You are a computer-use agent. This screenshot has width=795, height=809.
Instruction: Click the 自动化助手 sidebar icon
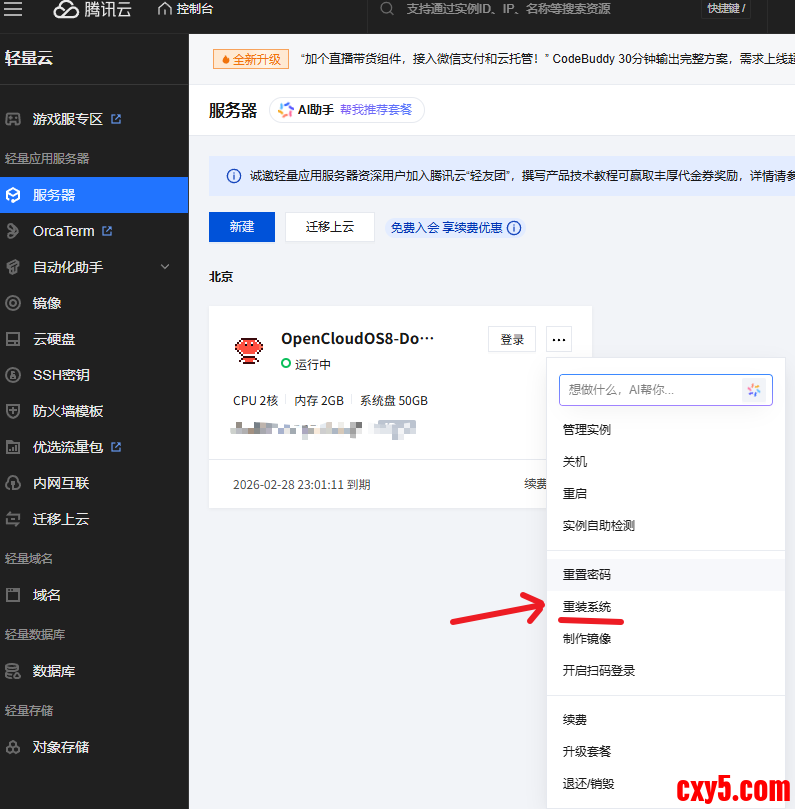pyautogui.click(x=13, y=267)
